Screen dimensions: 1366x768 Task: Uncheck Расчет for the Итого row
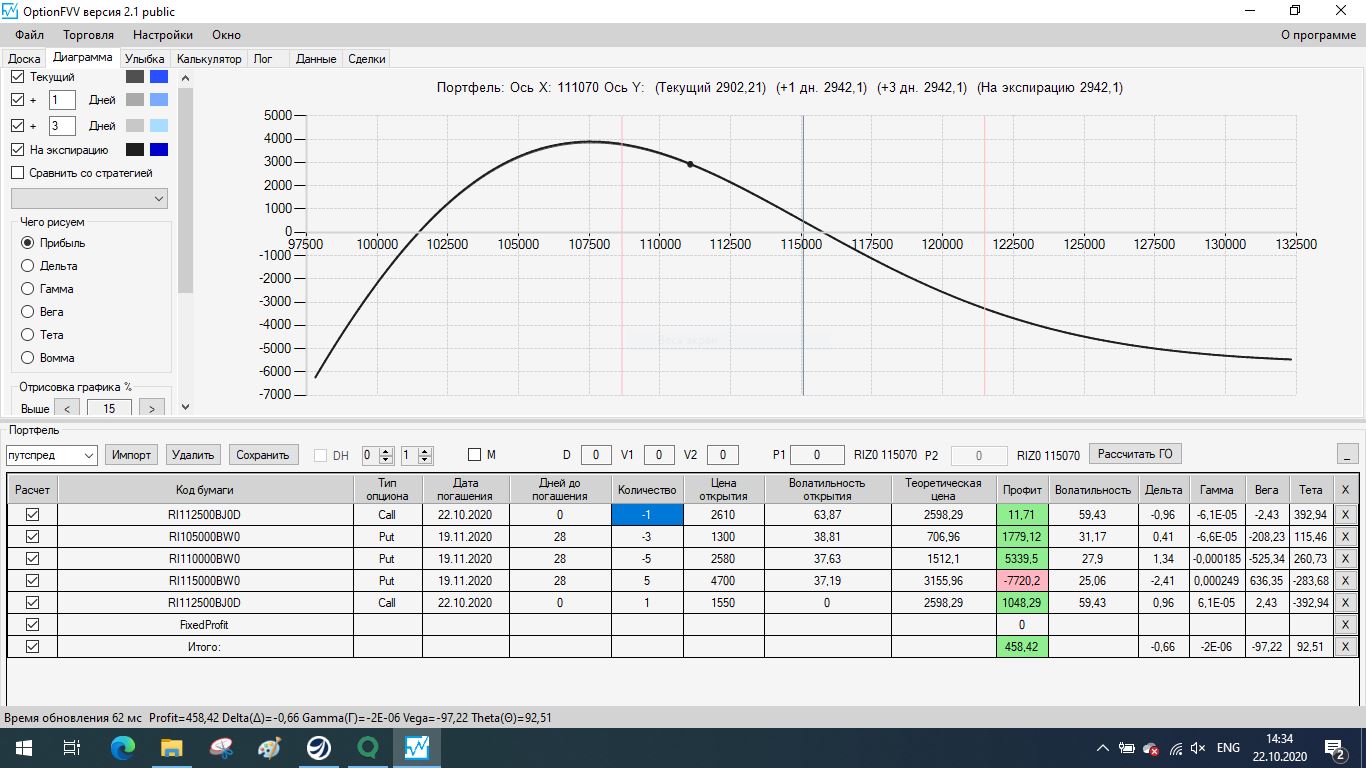pos(33,647)
